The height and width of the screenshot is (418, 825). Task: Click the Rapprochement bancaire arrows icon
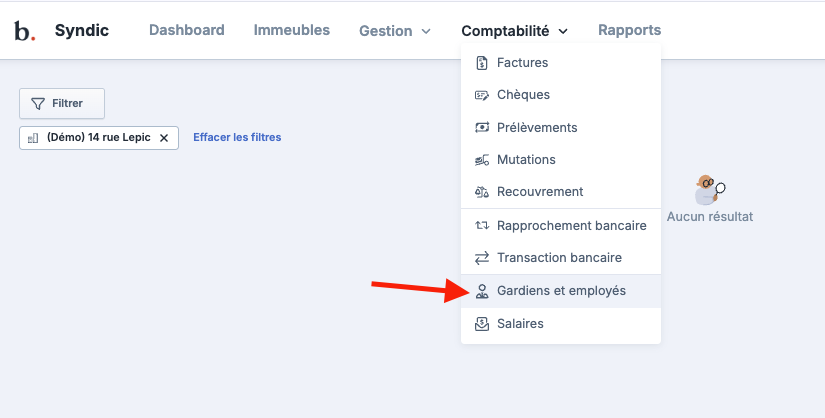pyautogui.click(x=481, y=225)
